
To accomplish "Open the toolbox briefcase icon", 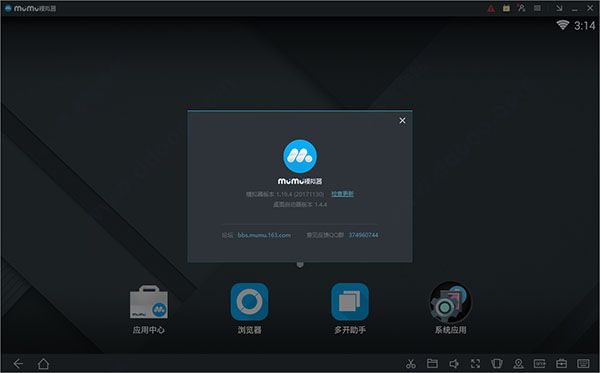I will click(x=561, y=363).
